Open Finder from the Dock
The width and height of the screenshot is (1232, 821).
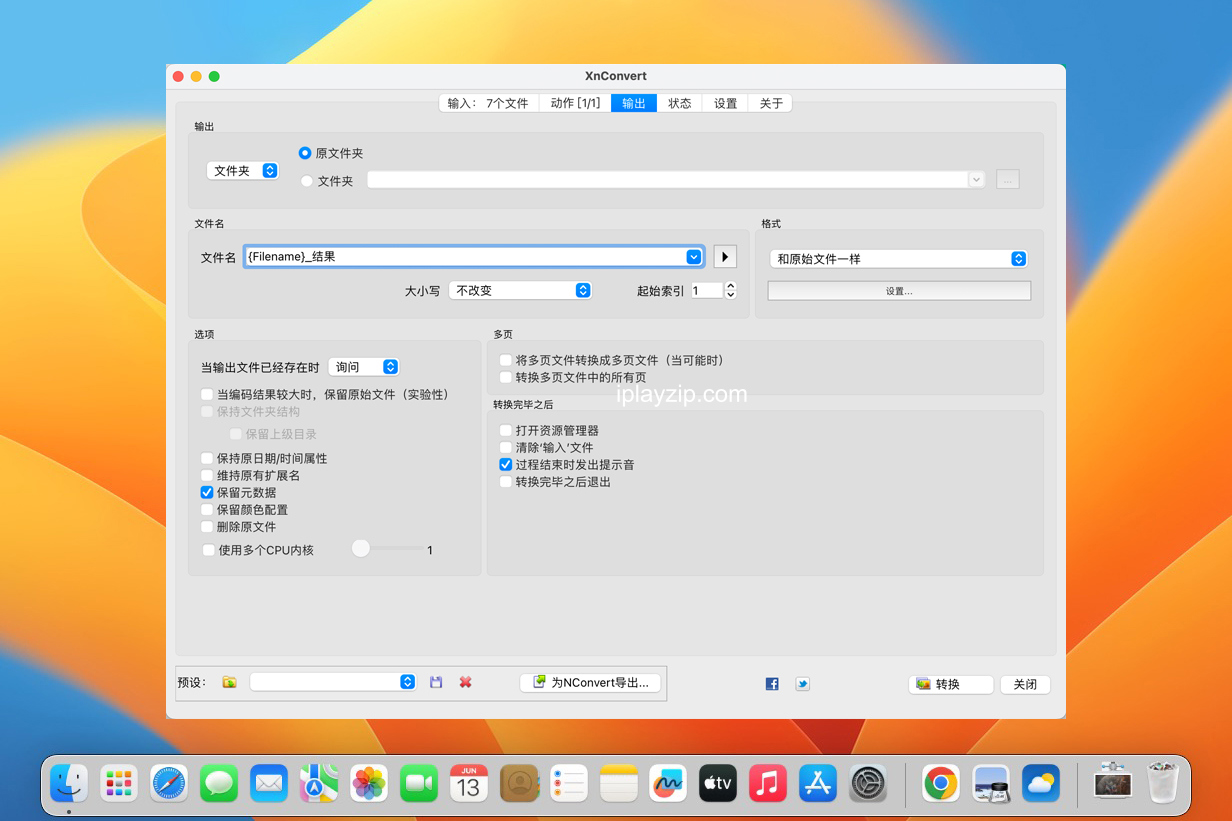pos(69,783)
